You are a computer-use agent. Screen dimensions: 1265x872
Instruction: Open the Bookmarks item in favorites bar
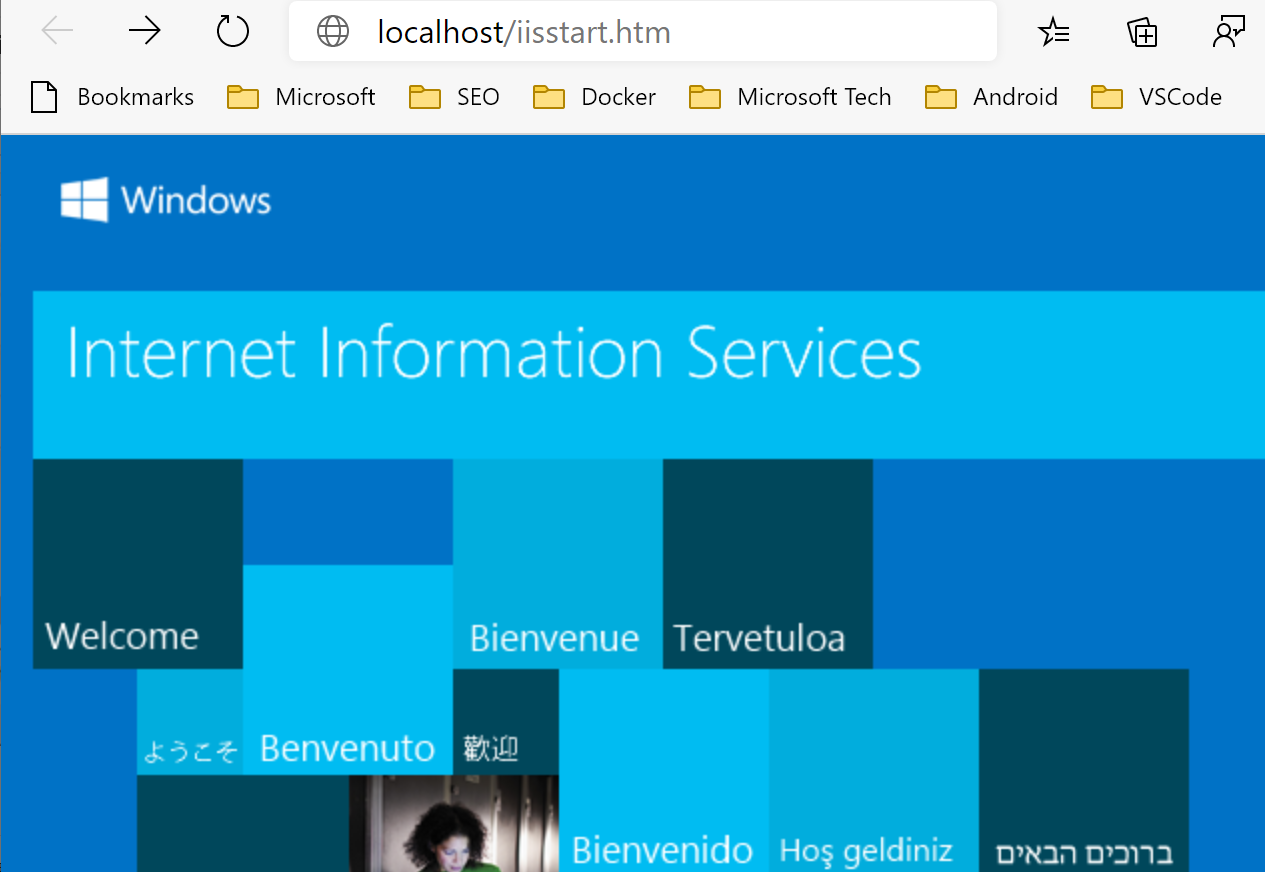[x=112, y=97]
